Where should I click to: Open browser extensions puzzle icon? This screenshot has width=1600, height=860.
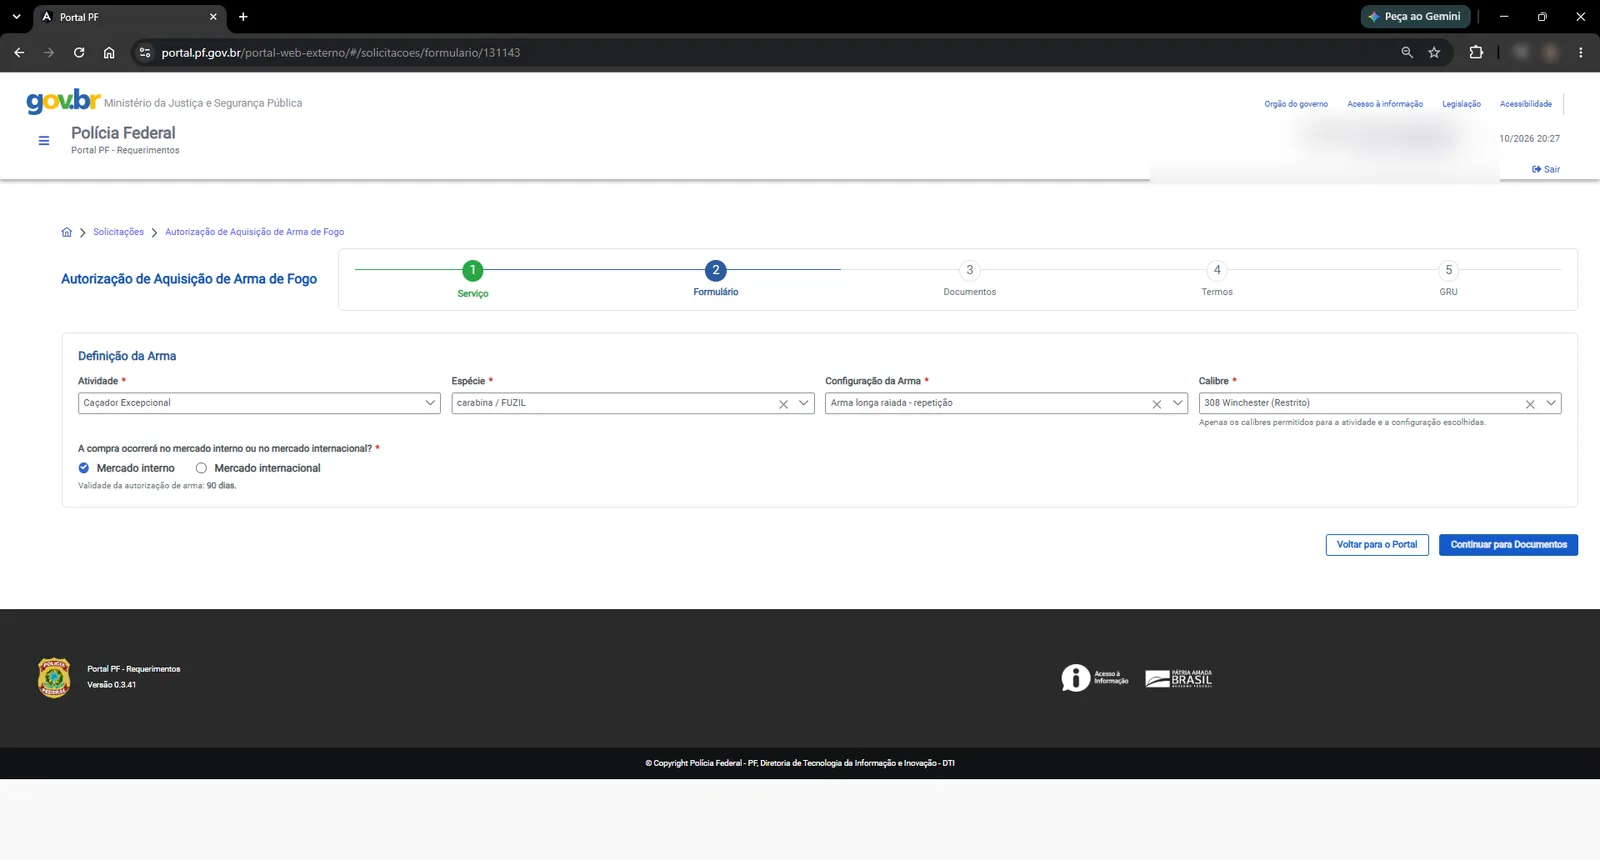point(1476,52)
